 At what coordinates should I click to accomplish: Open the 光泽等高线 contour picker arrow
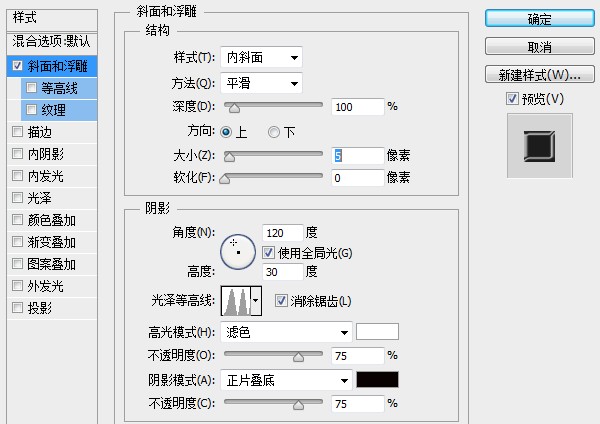(256, 301)
